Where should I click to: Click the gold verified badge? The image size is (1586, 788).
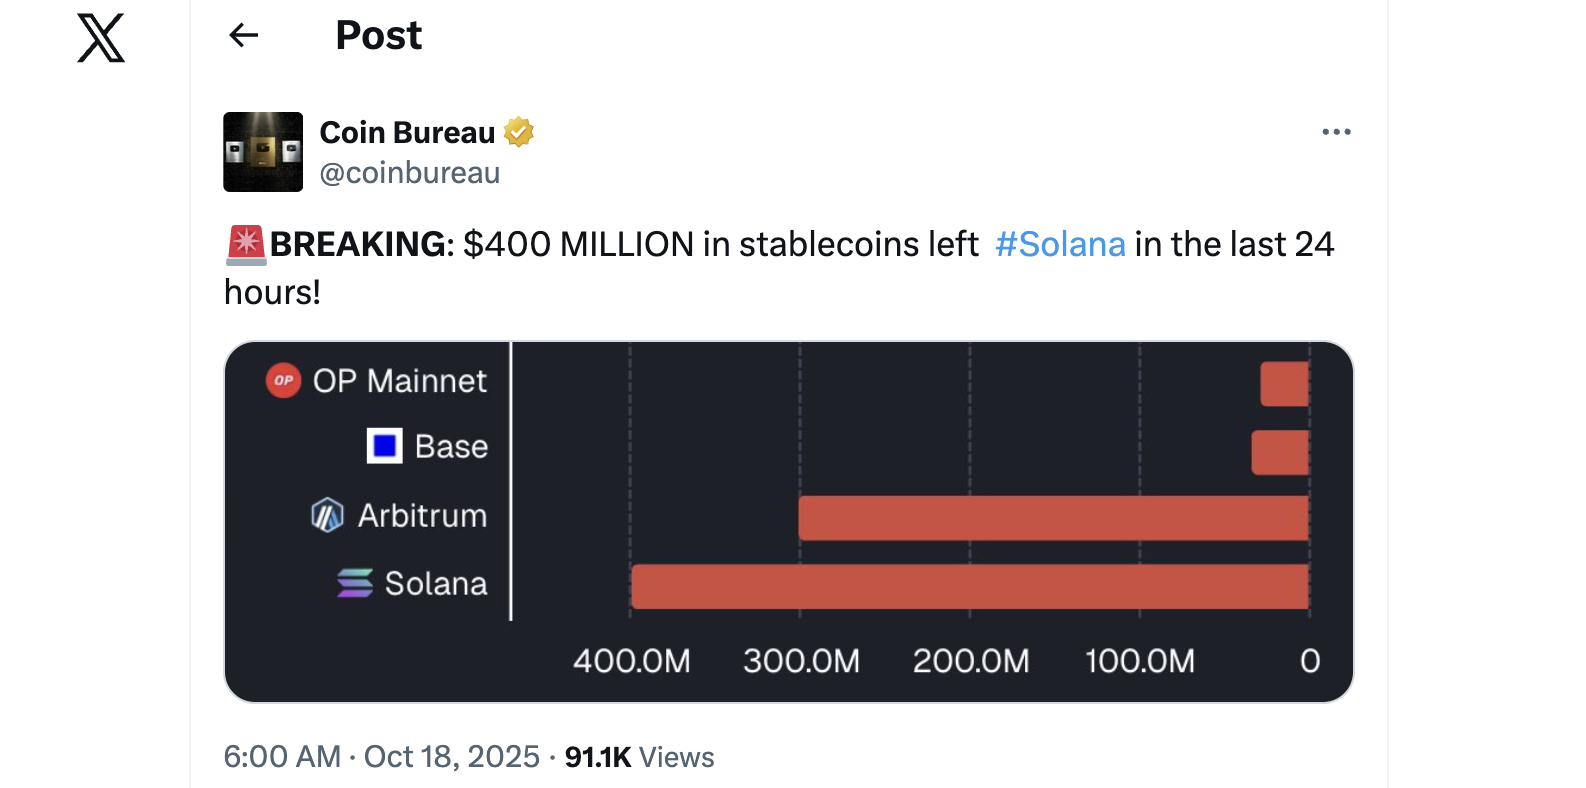pyautogui.click(x=519, y=132)
